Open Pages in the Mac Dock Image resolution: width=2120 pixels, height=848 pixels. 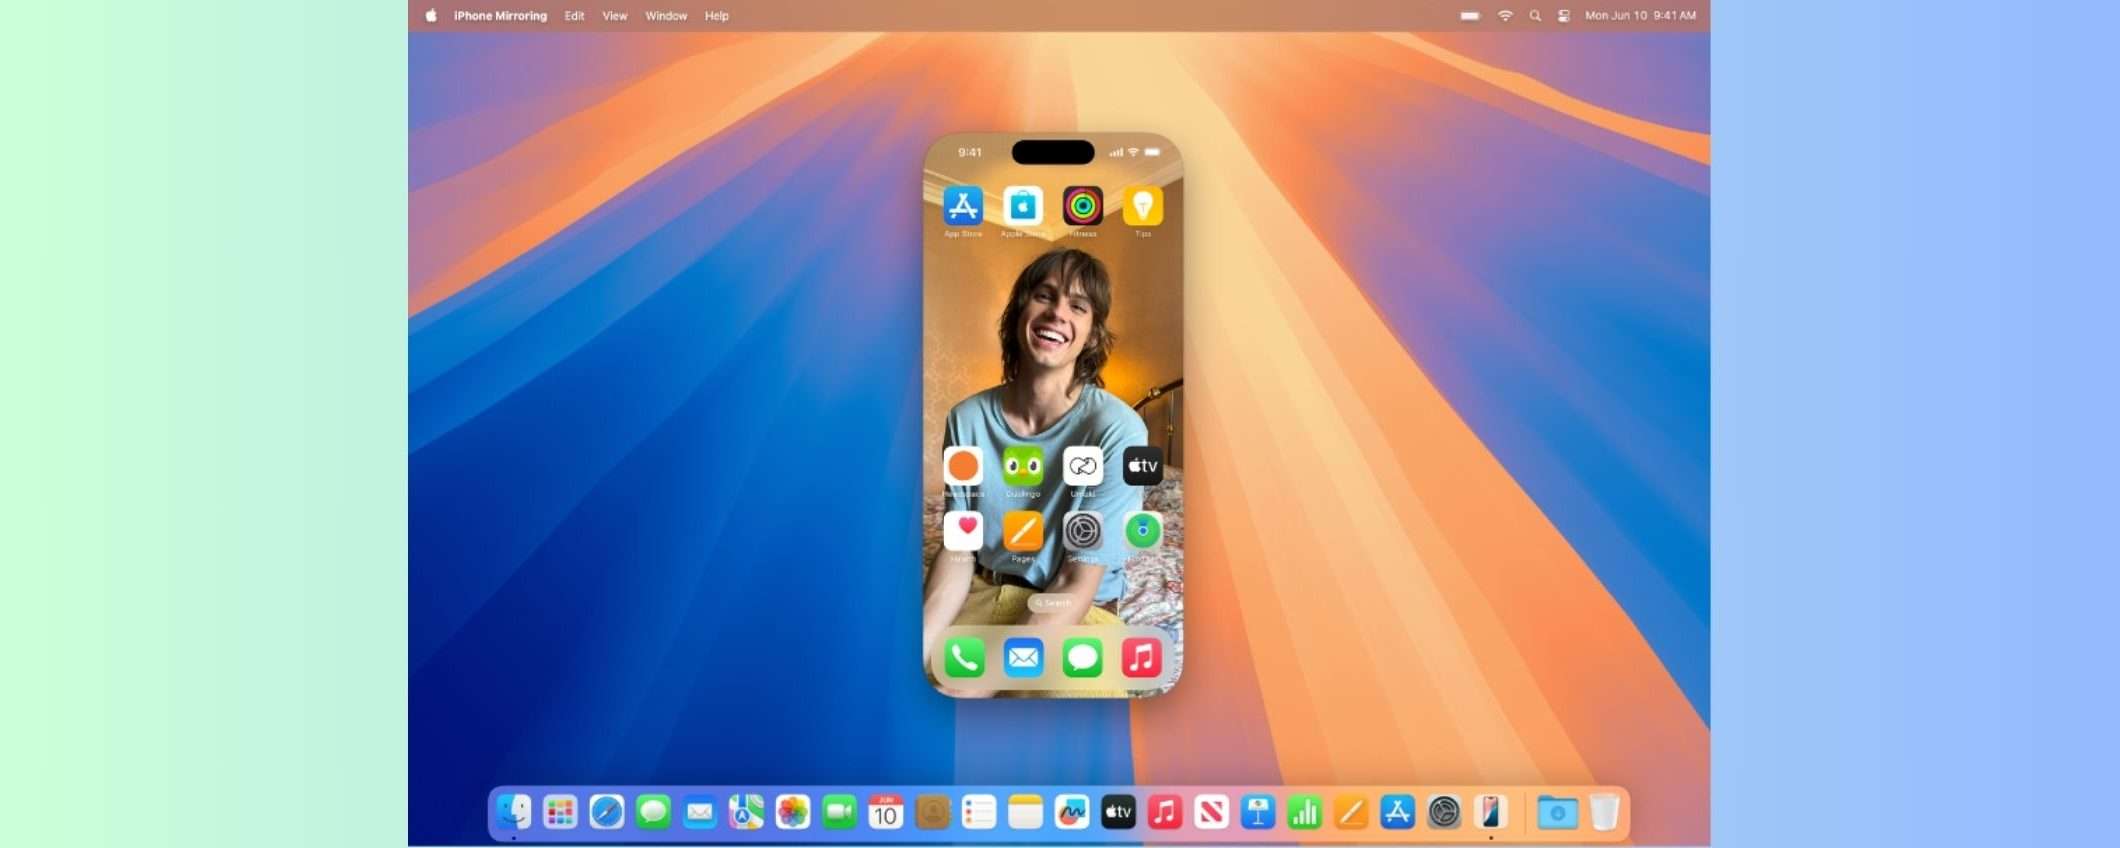(1351, 812)
